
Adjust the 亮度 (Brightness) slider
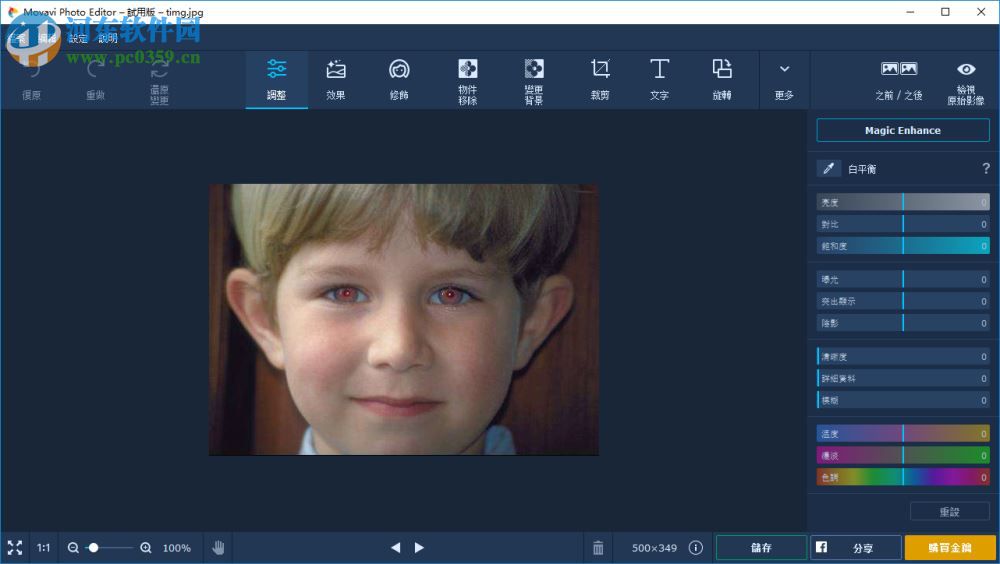[x=902, y=202]
